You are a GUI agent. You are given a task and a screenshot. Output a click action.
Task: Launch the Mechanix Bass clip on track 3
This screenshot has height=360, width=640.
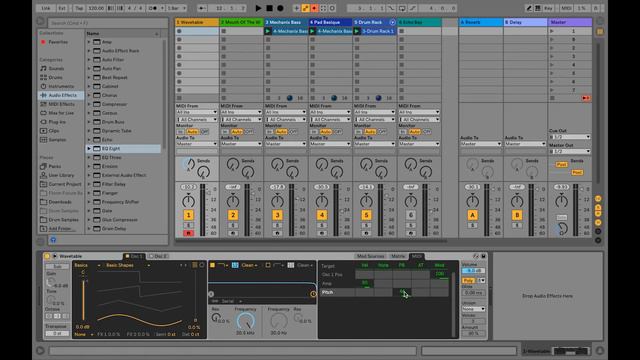pos(268,31)
